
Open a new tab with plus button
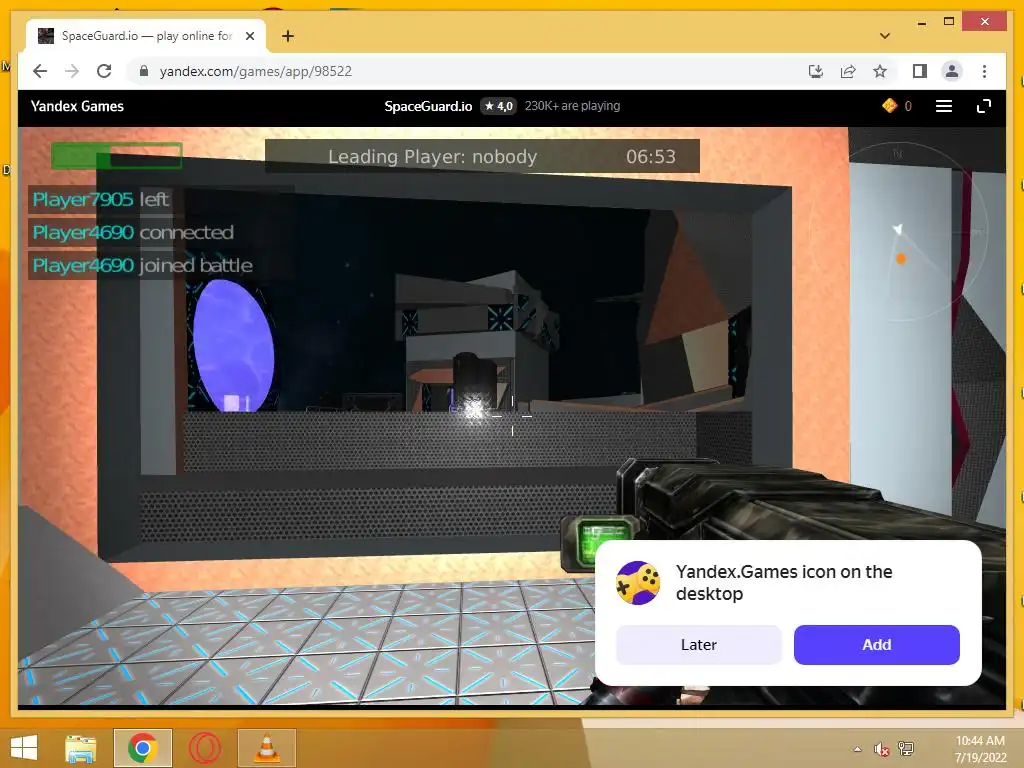287,36
